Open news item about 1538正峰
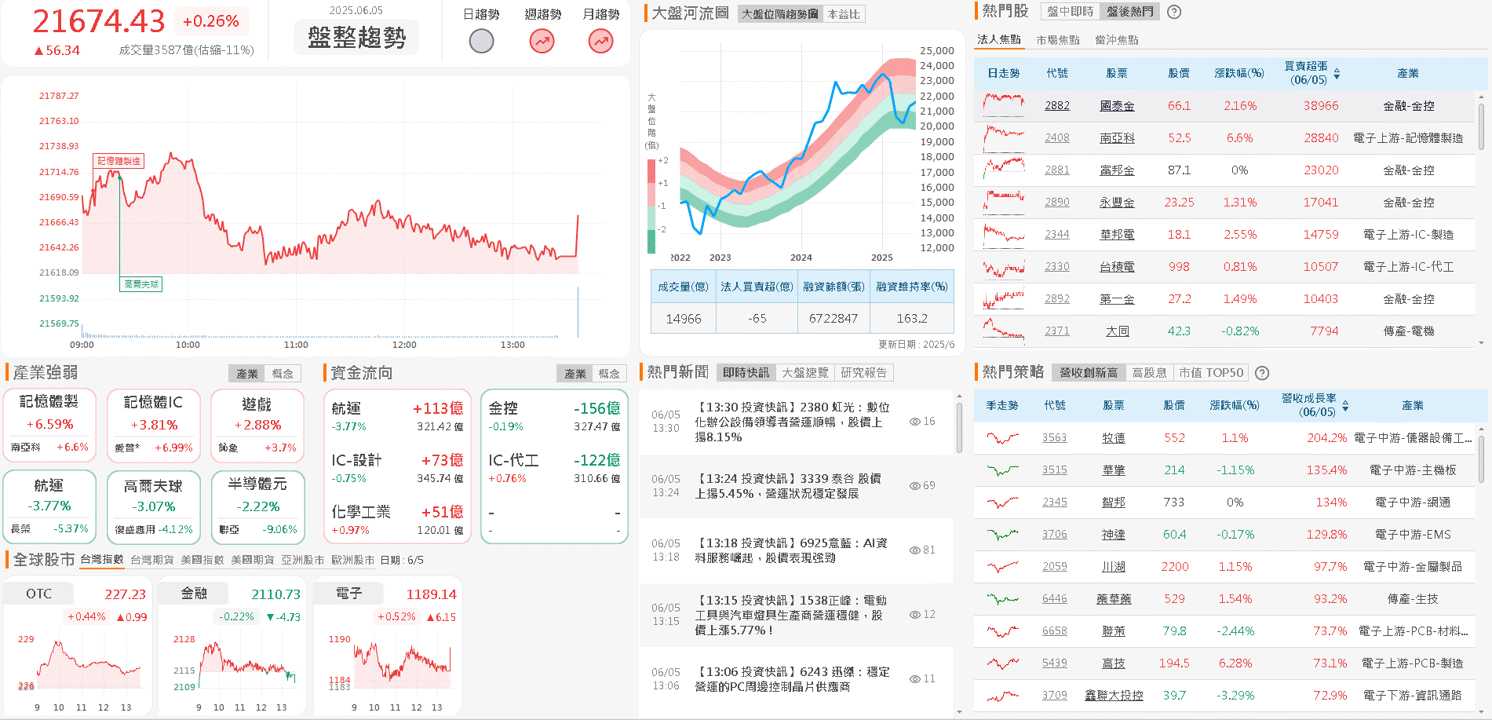Viewport: 1492px width, 720px height. coord(797,614)
